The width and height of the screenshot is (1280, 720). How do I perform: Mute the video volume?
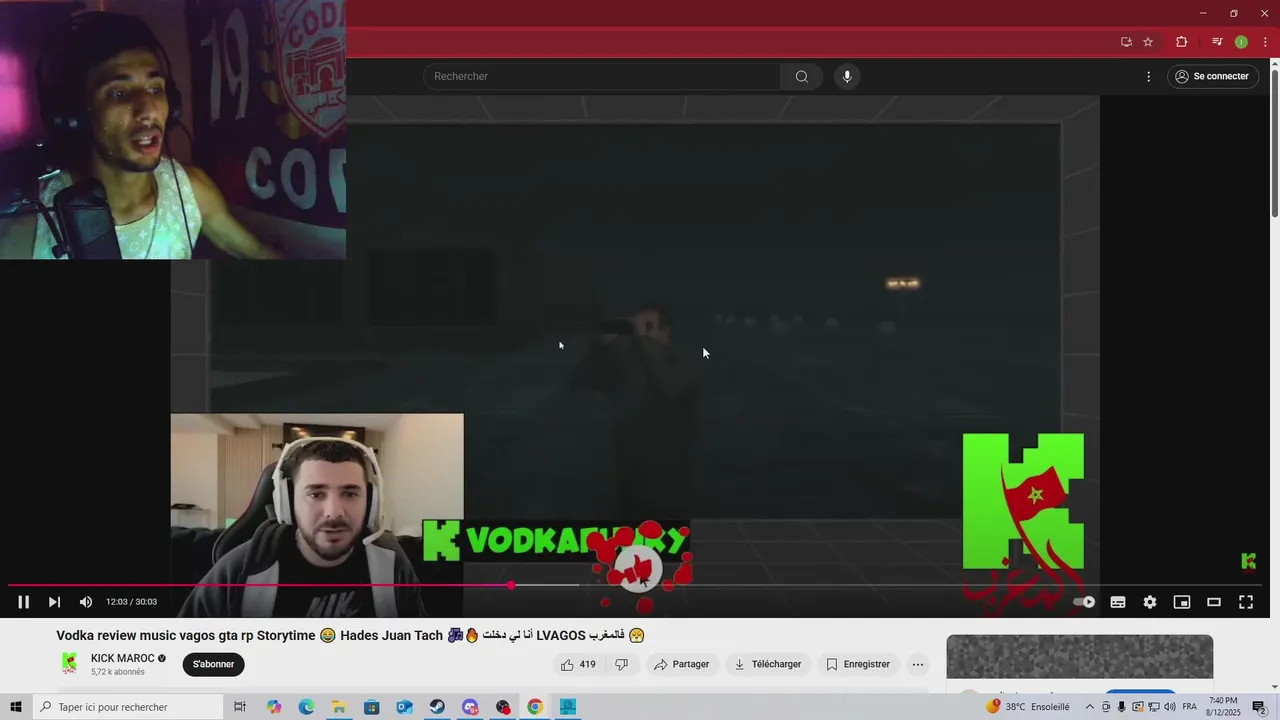(x=86, y=602)
